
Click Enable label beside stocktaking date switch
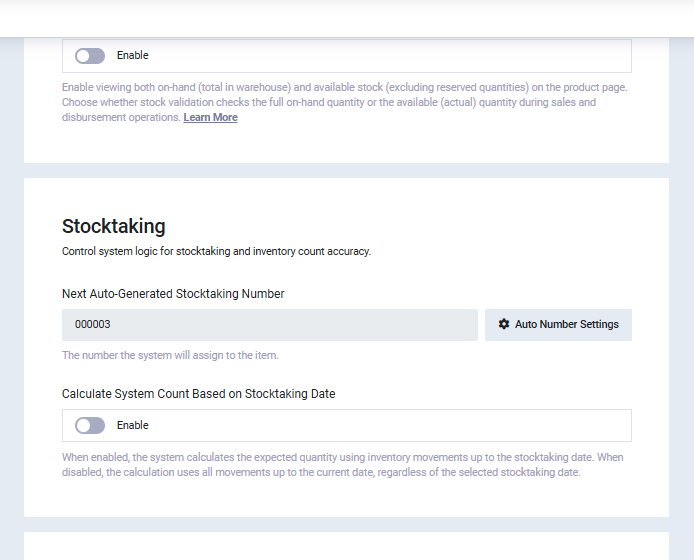click(132, 426)
